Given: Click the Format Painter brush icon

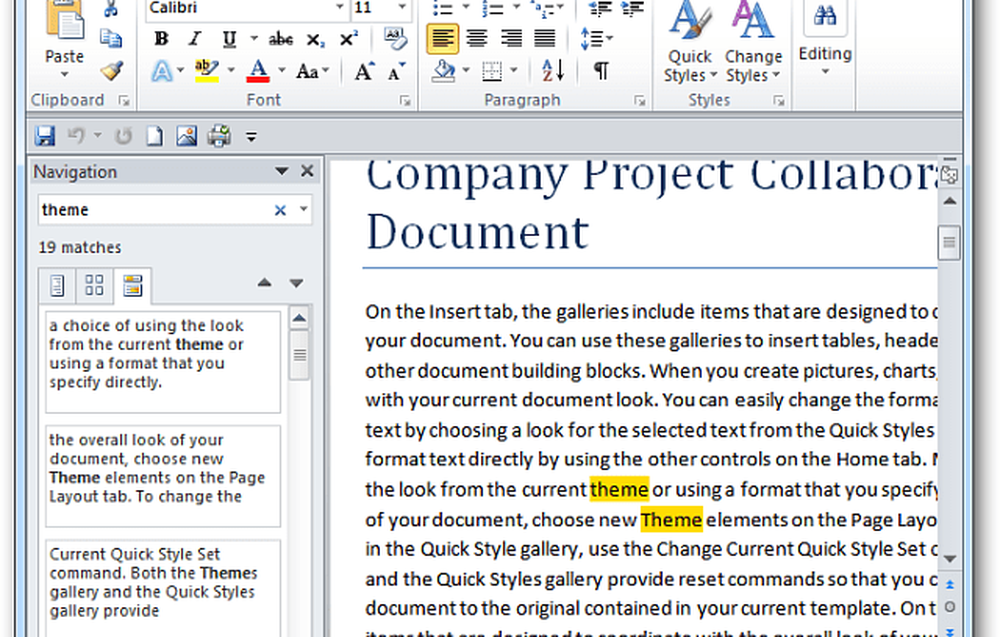Looking at the screenshot, I should [110, 69].
